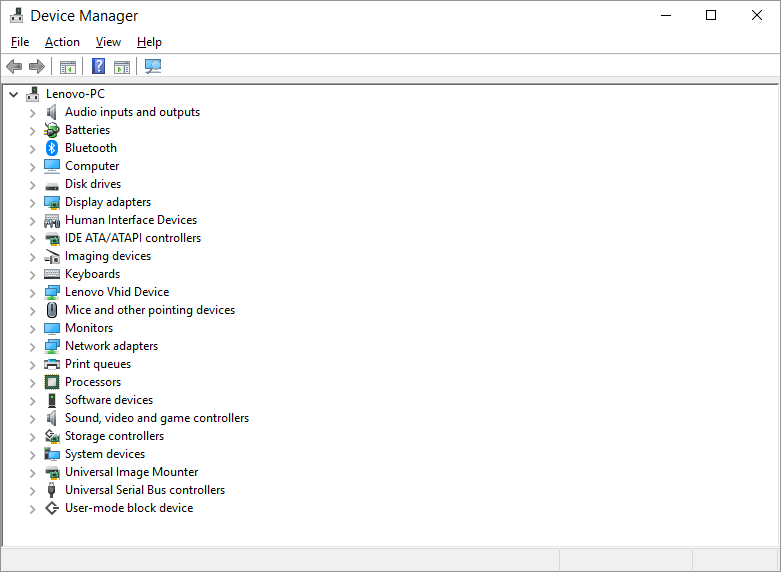This screenshot has height=572, width=781.
Task: Open the File menu
Action: [20, 42]
